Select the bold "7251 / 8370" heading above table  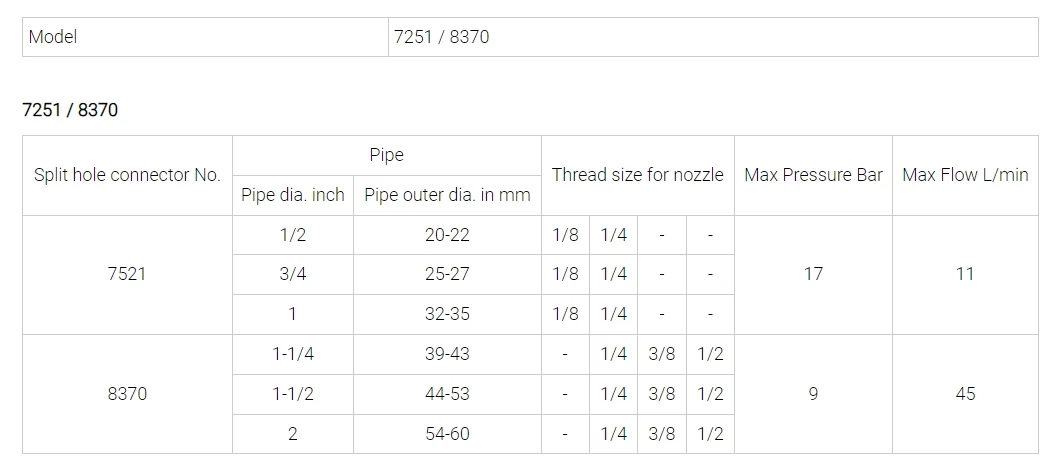click(x=70, y=110)
